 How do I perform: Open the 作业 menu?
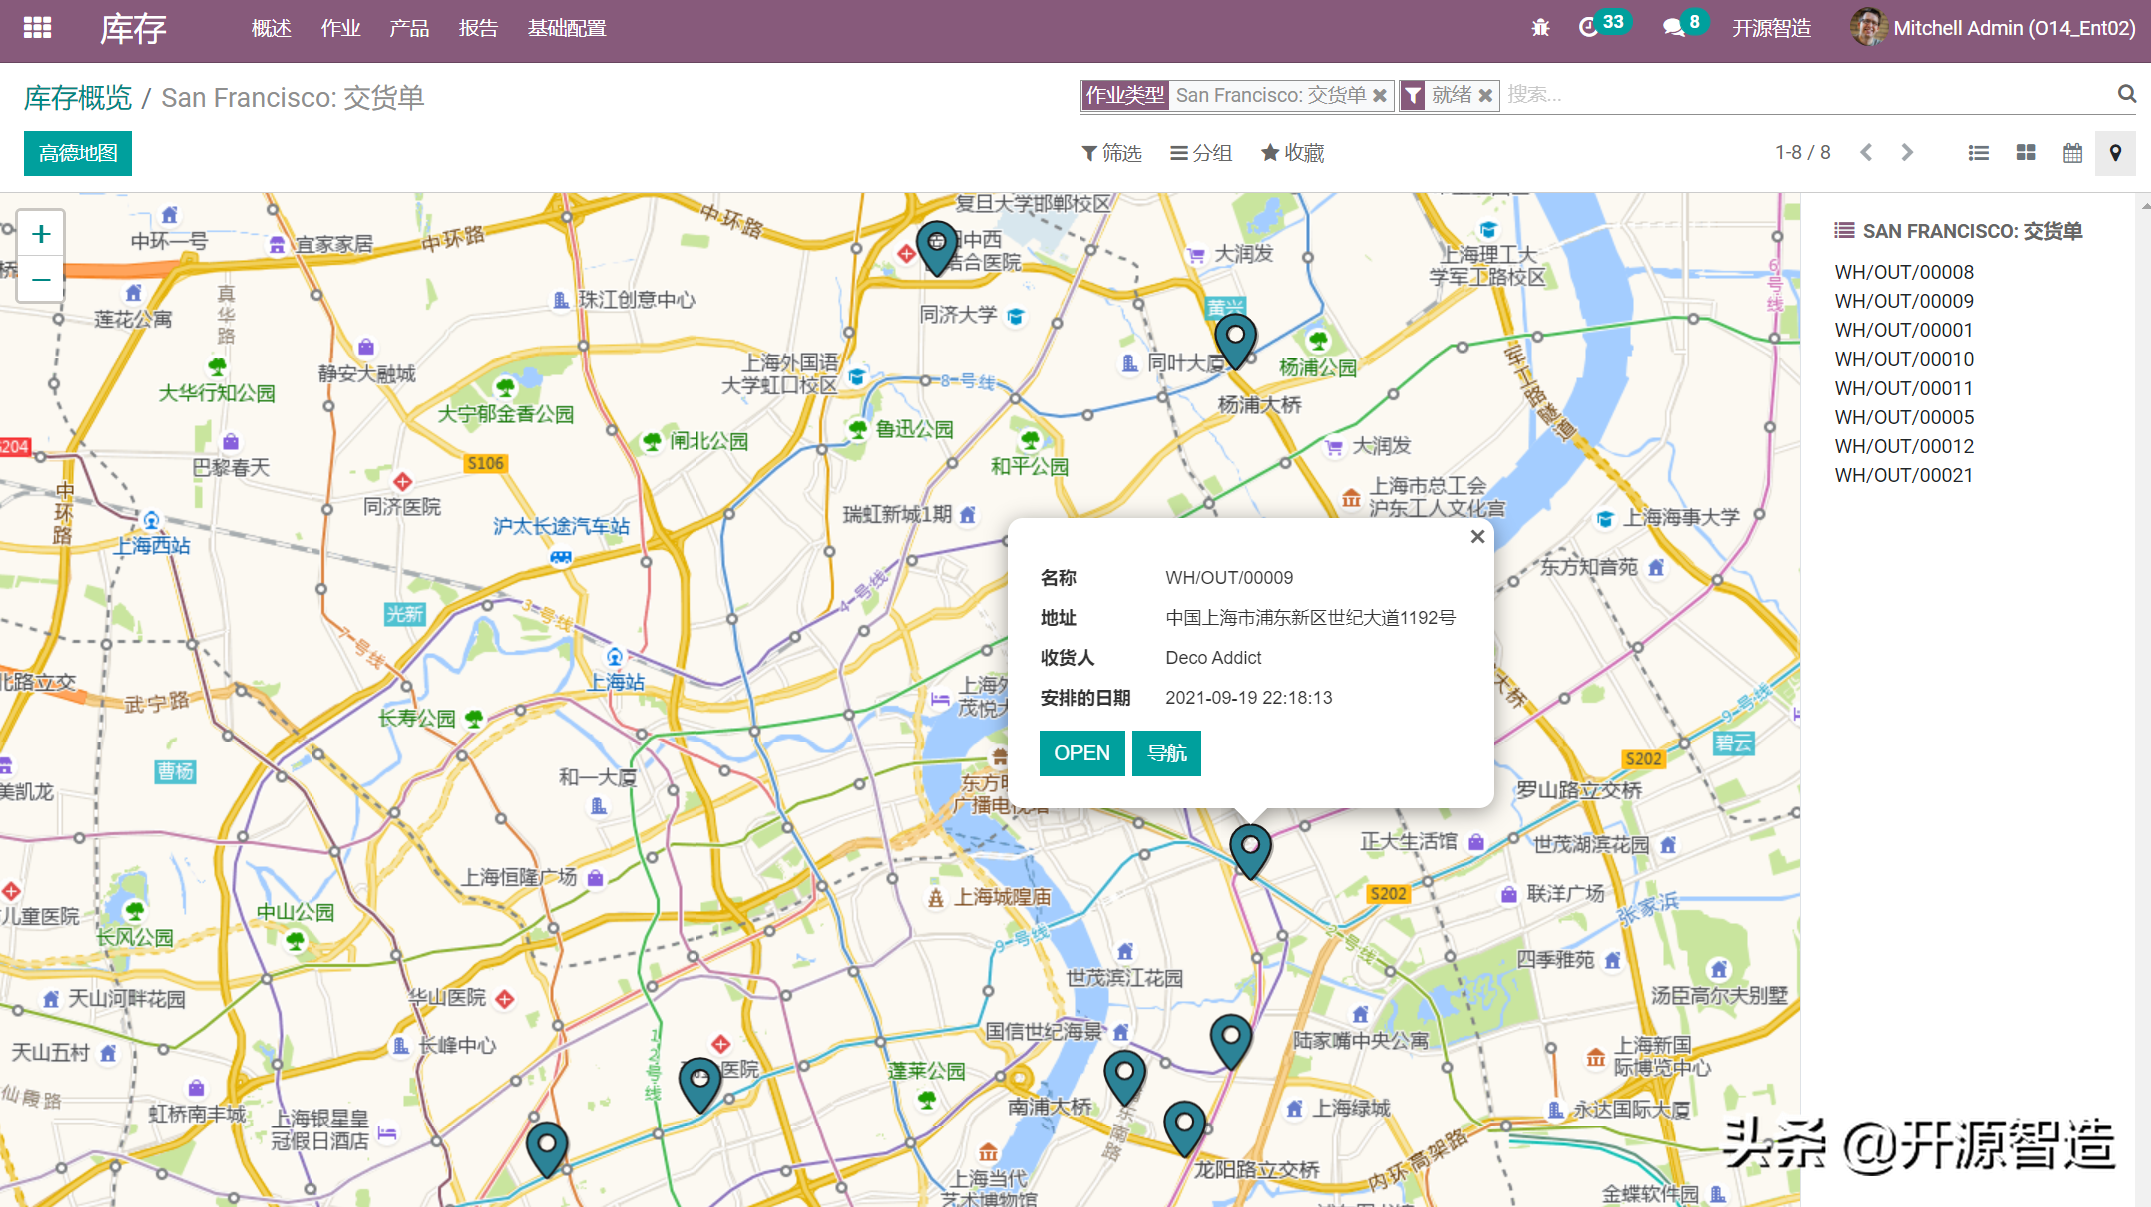pos(340,28)
